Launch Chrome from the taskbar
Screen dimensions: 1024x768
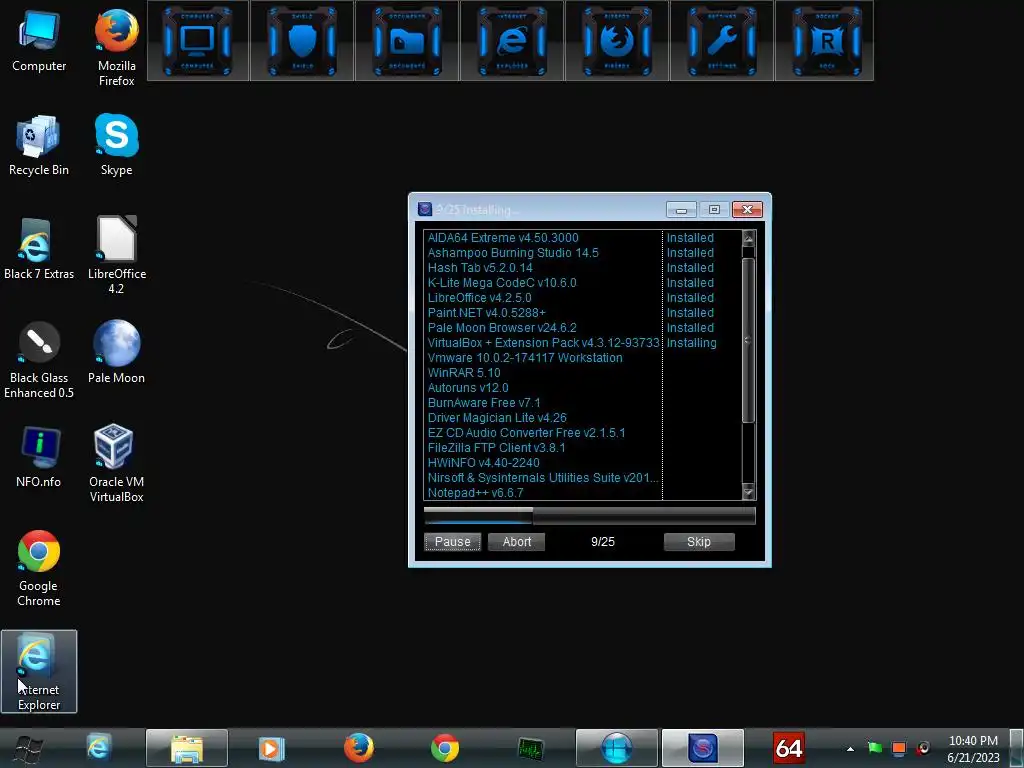pyautogui.click(x=445, y=748)
